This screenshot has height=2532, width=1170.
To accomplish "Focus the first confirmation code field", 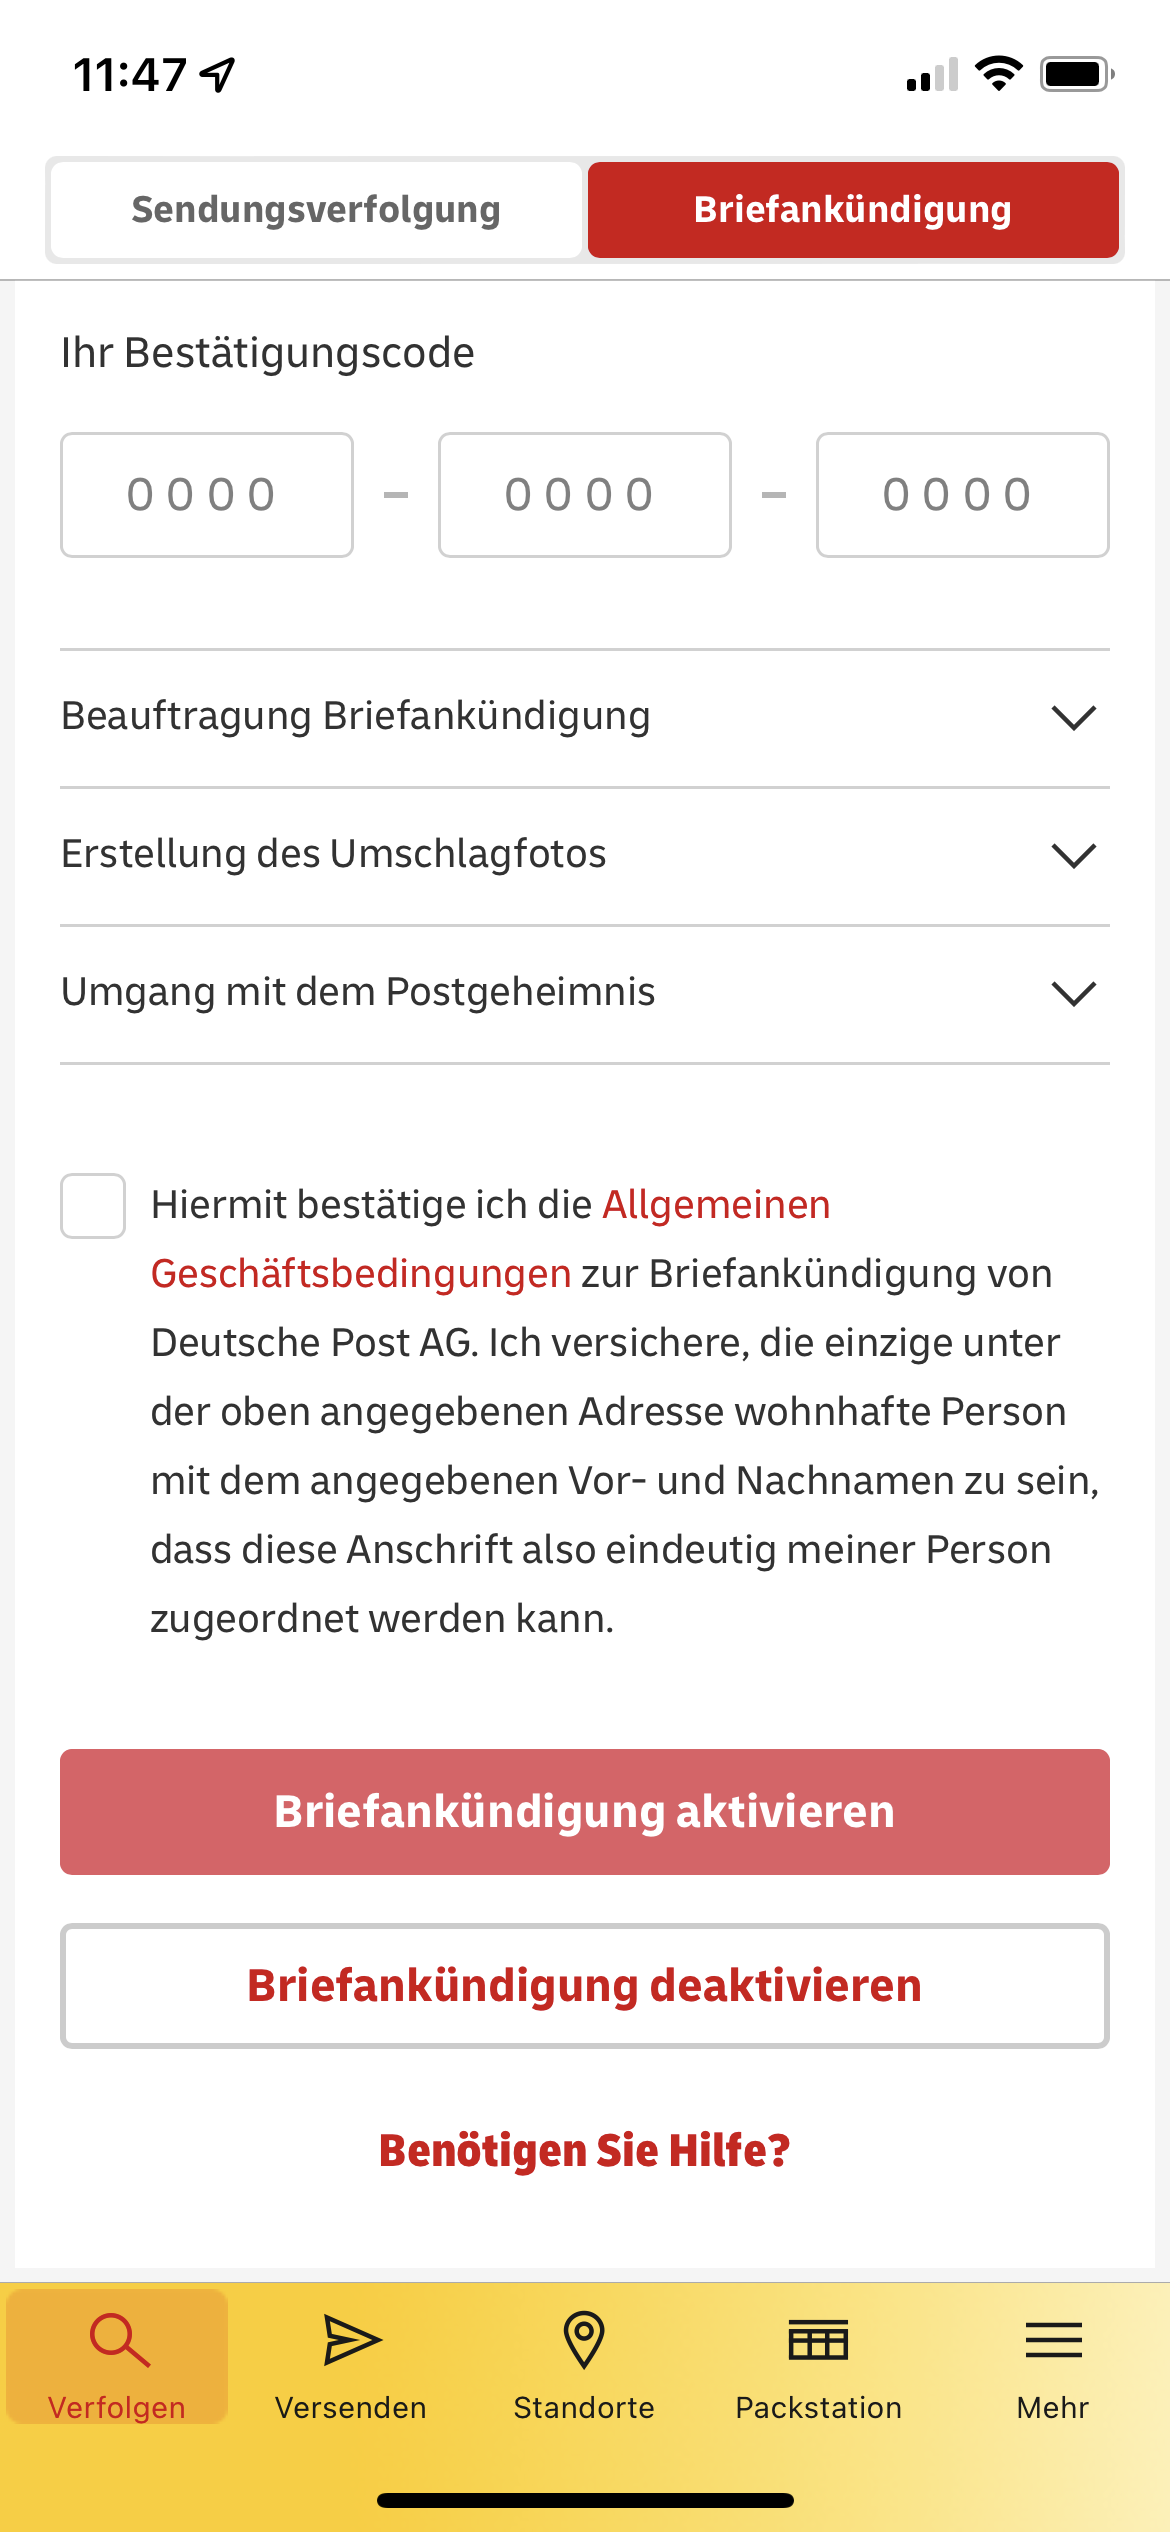I will click(207, 495).
